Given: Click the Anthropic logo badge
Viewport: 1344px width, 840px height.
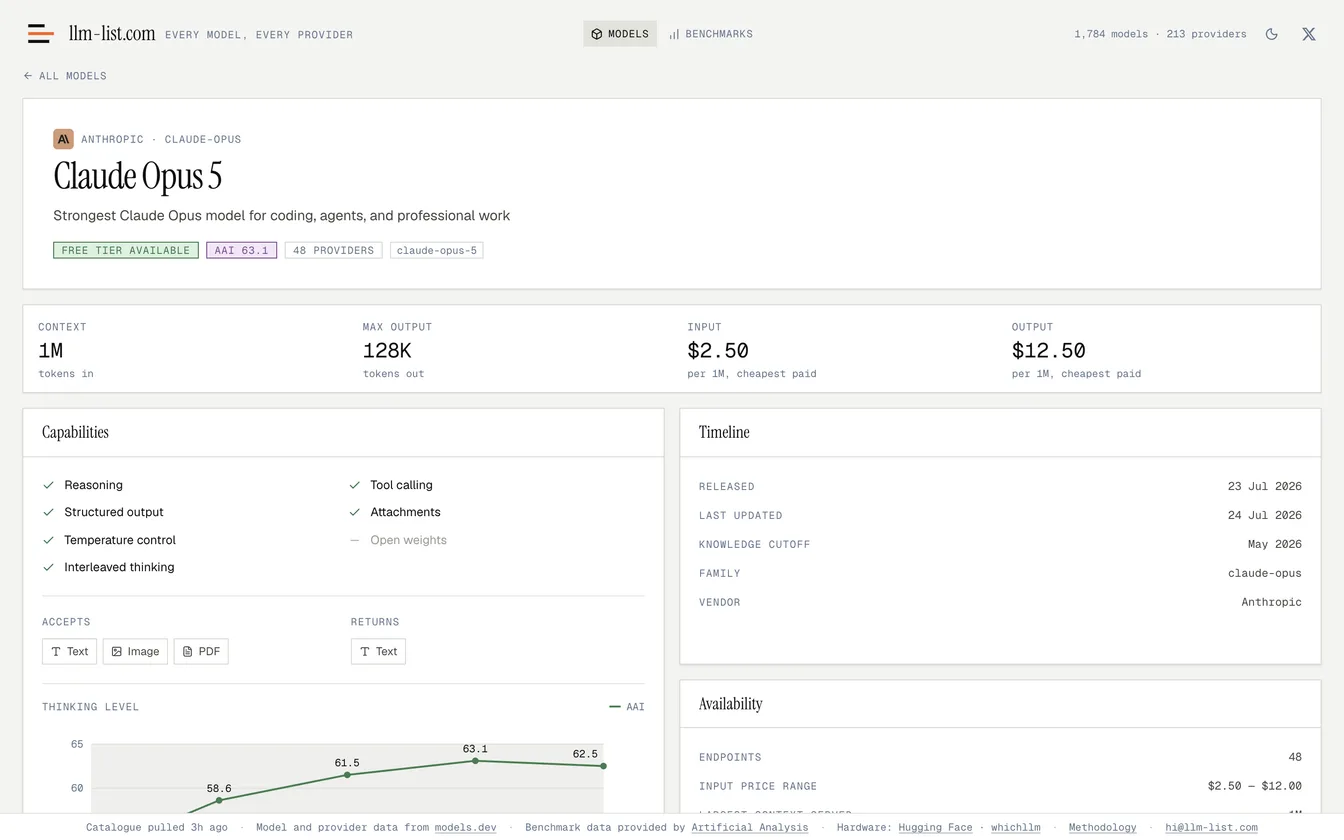Looking at the screenshot, I should tap(63, 139).
